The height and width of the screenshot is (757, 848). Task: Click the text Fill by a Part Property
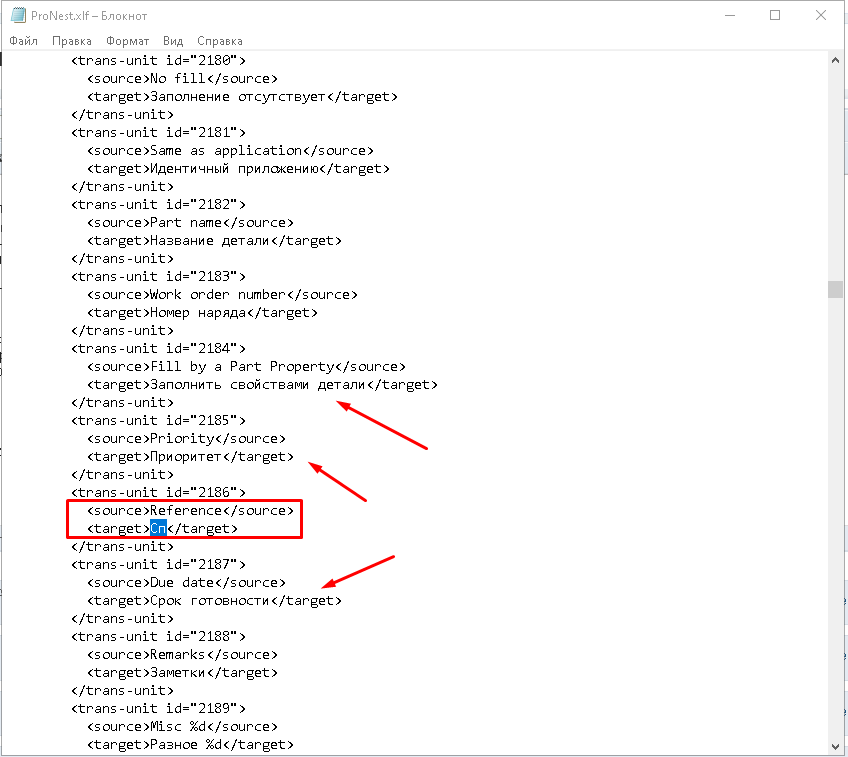click(242, 367)
